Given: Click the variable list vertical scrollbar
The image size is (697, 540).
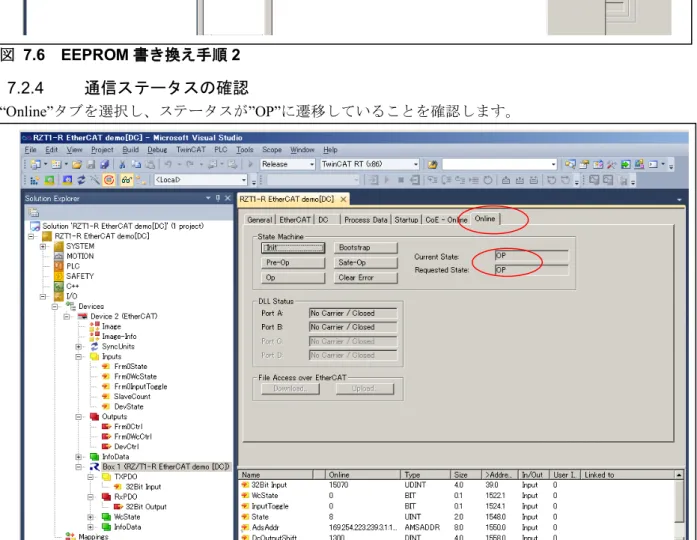Looking at the screenshot, I should click(x=679, y=504).
